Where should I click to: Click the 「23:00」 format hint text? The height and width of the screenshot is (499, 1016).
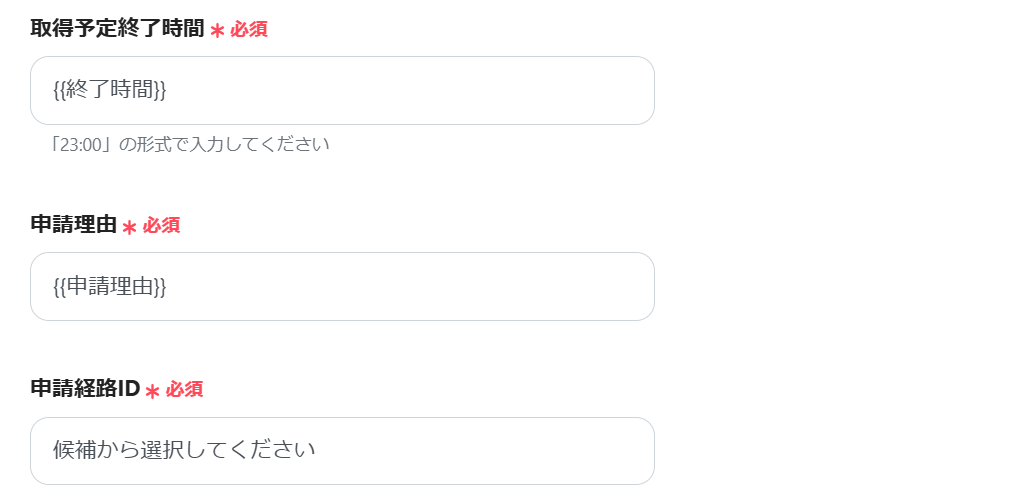coord(82,145)
